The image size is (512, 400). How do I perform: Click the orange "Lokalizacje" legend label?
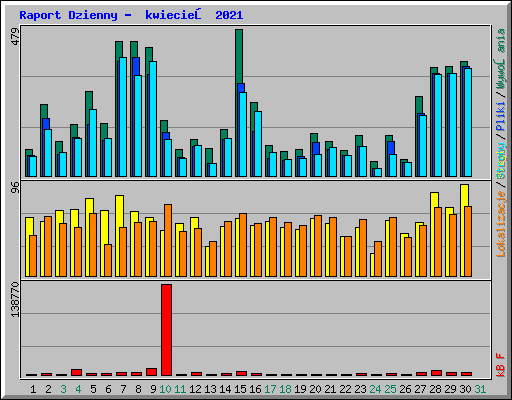[501, 224]
